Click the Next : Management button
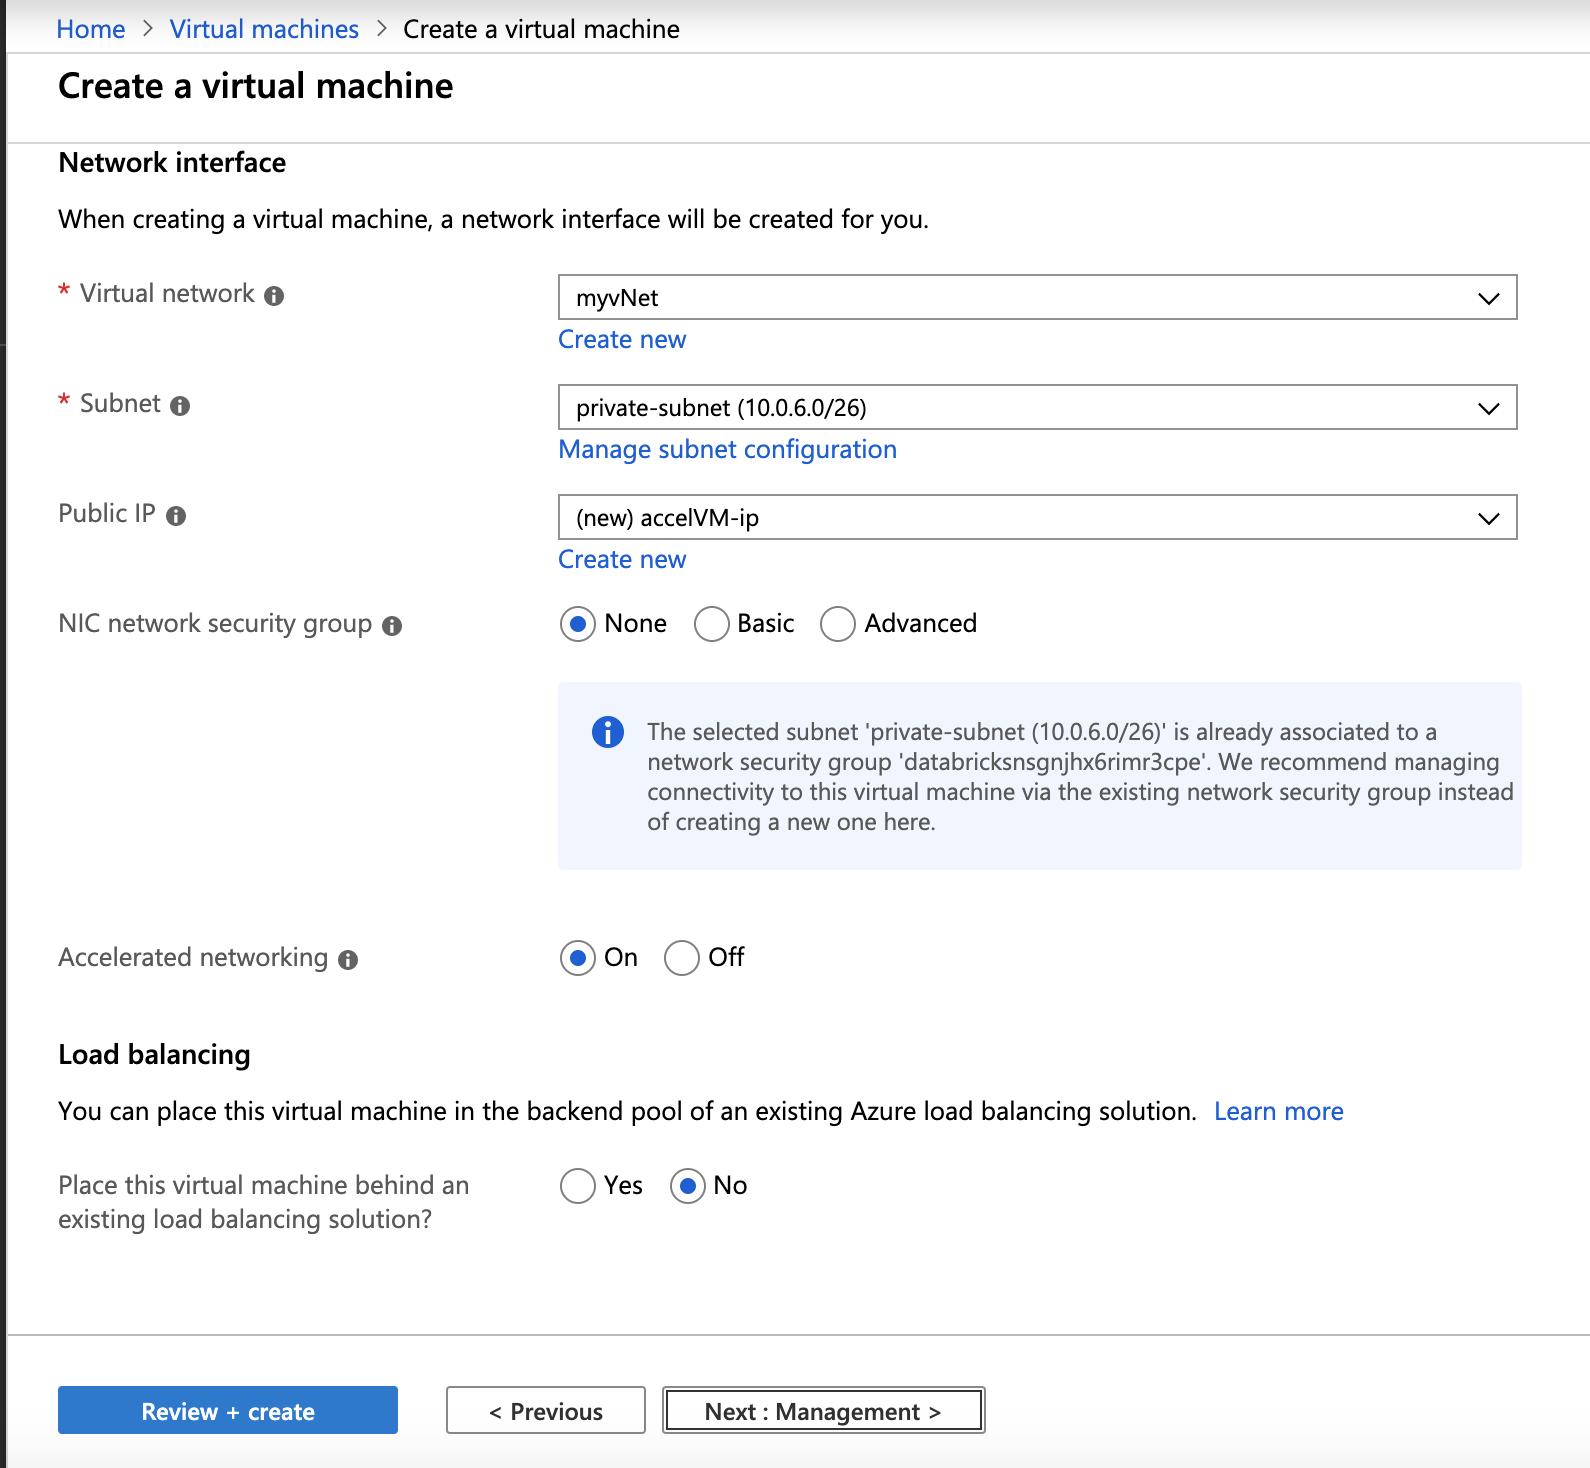This screenshot has width=1590, height=1468. (823, 1410)
